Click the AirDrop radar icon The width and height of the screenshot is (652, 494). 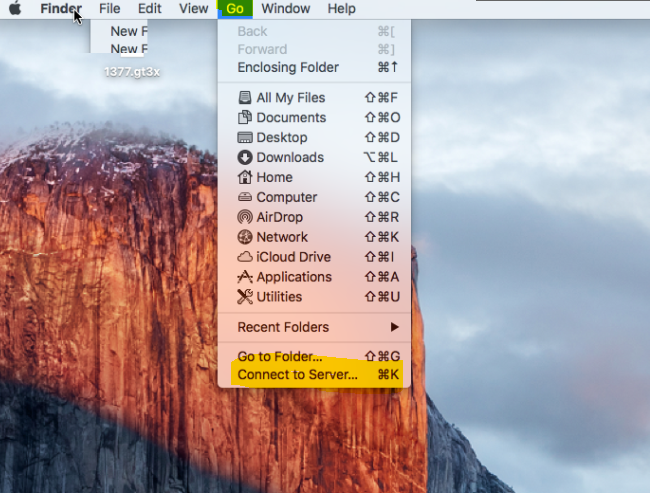(244, 217)
